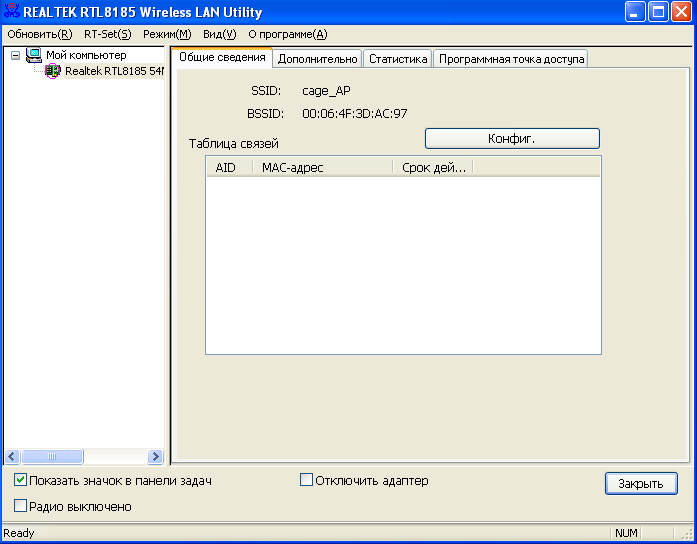Image resolution: width=697 pixels, height=544 pixels.
Task: Switch to the Общие сведения tab
Action: [x=222, y=57]
